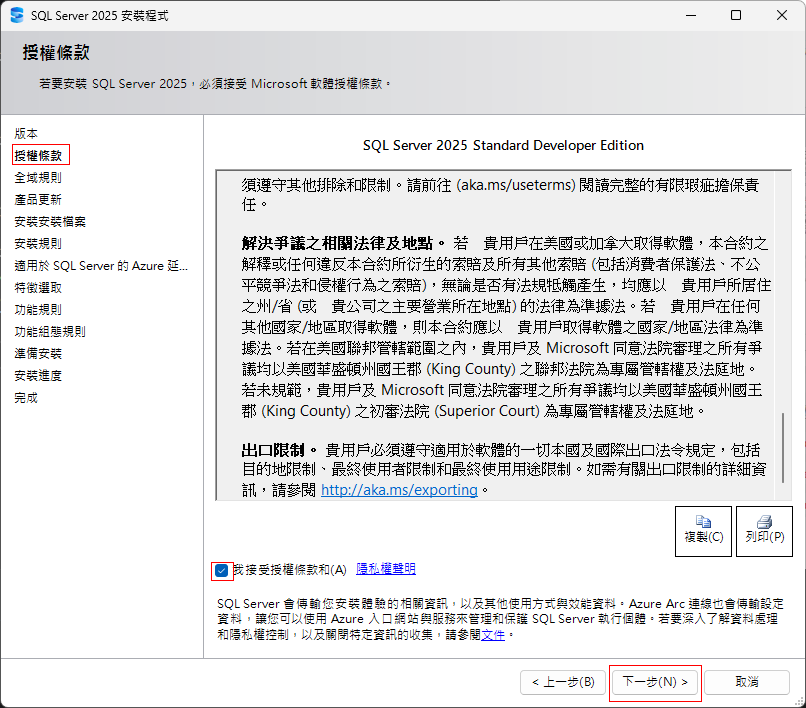Click the 授權條款 page title

pos(56,53)
